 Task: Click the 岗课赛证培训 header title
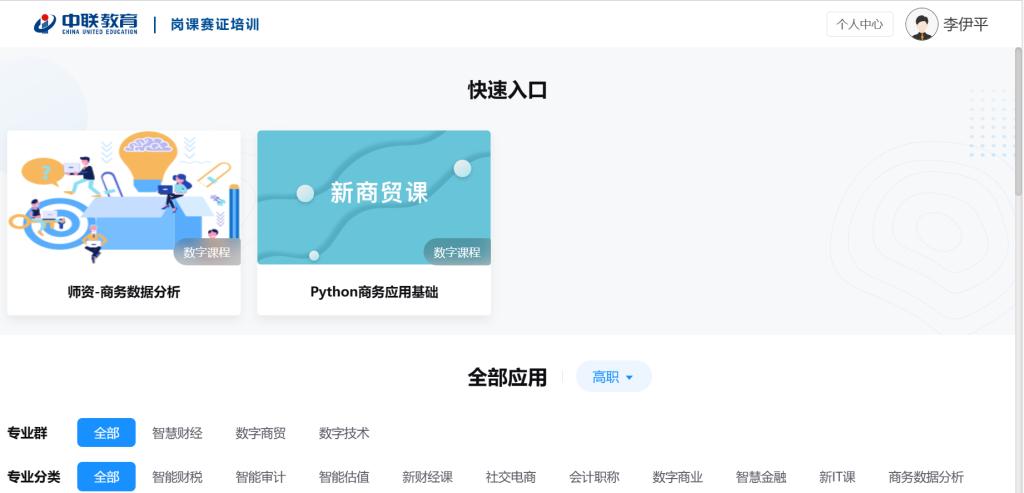(215, 25)
